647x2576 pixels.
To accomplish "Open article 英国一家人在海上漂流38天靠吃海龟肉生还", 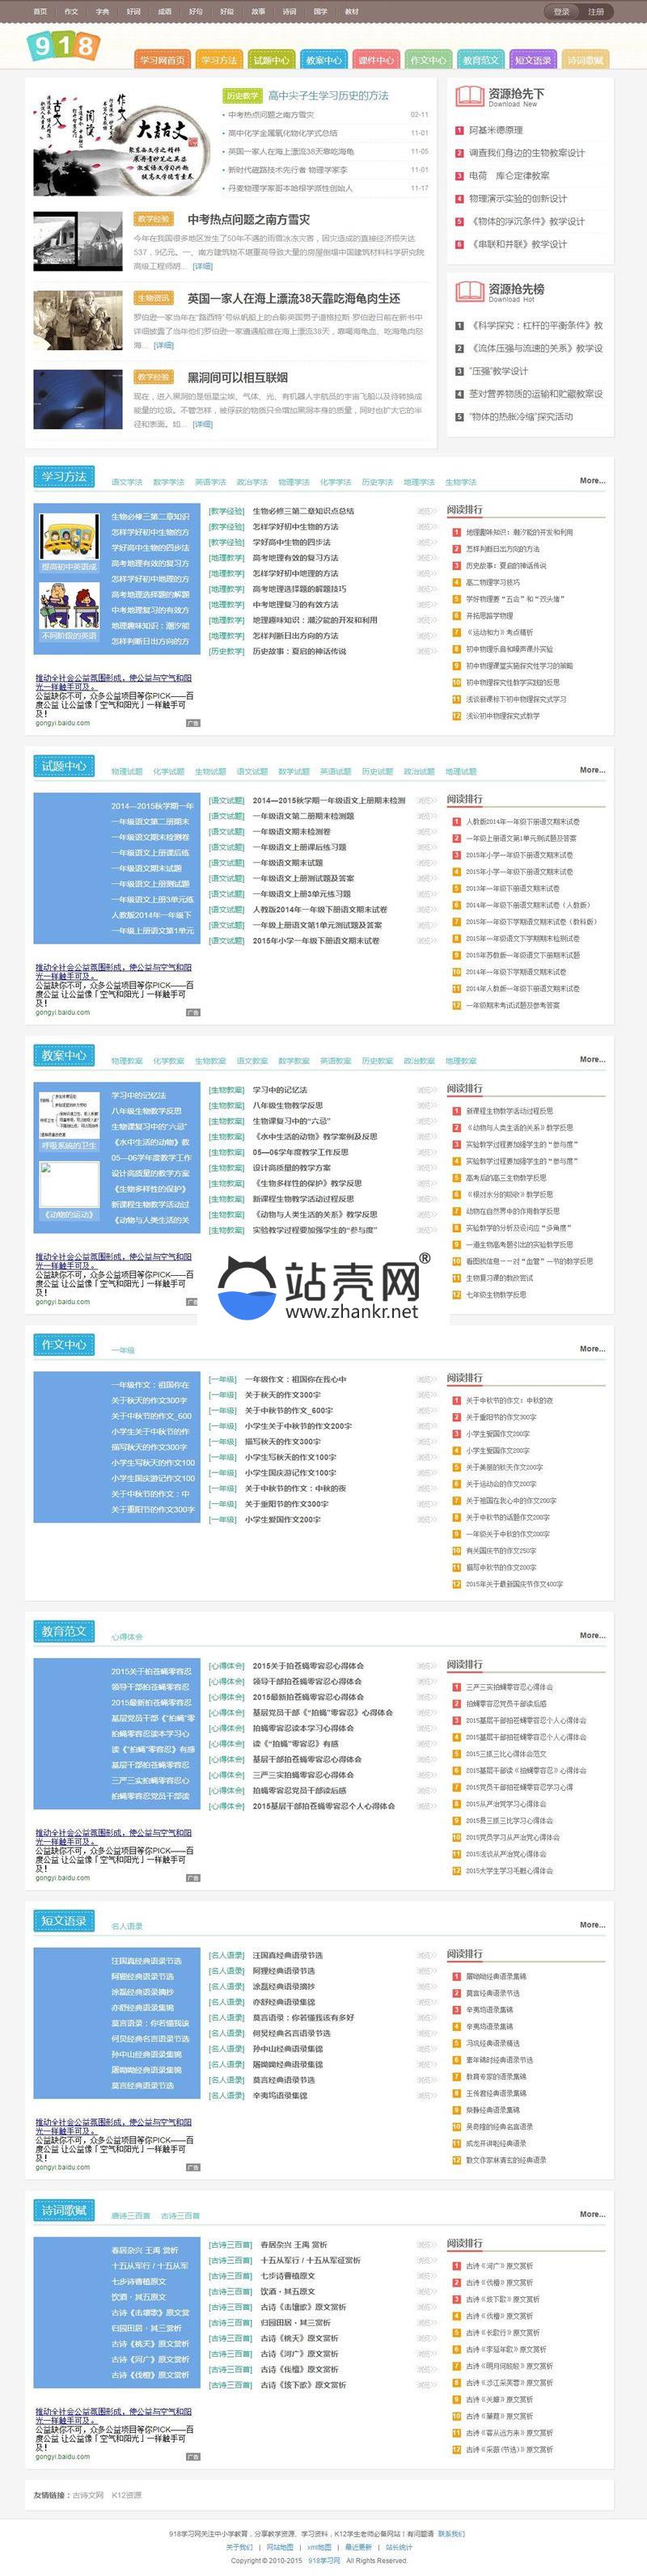I will tap(294, 298).
